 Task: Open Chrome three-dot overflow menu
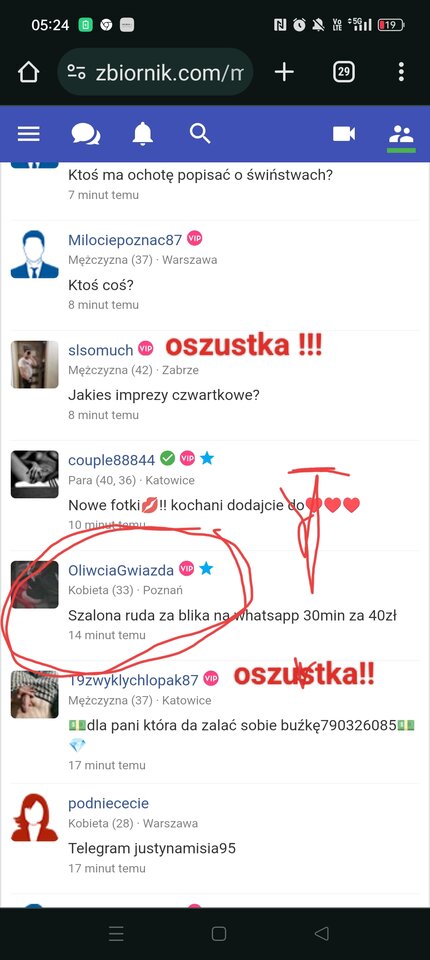coord(401,72)
